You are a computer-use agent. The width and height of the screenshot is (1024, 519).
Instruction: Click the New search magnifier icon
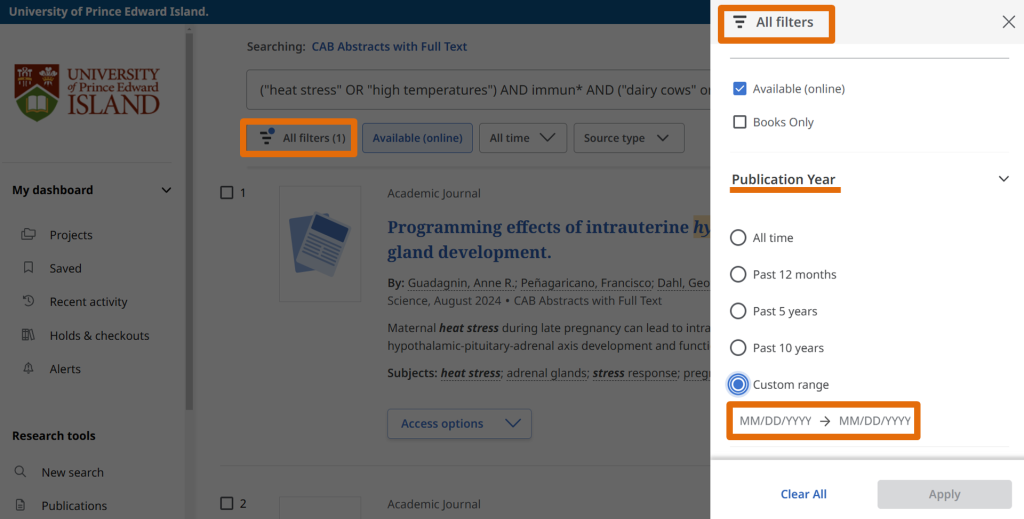click(21, 472)
